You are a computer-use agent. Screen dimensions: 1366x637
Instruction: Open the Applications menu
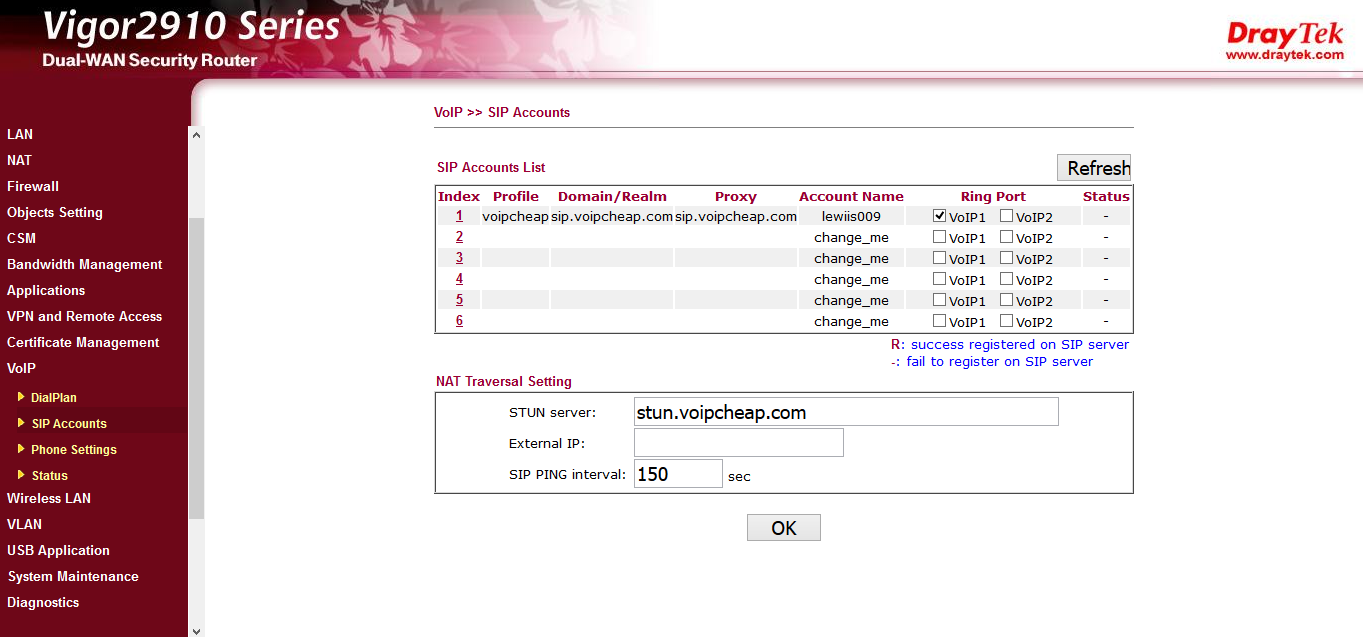tap(46, 290)
